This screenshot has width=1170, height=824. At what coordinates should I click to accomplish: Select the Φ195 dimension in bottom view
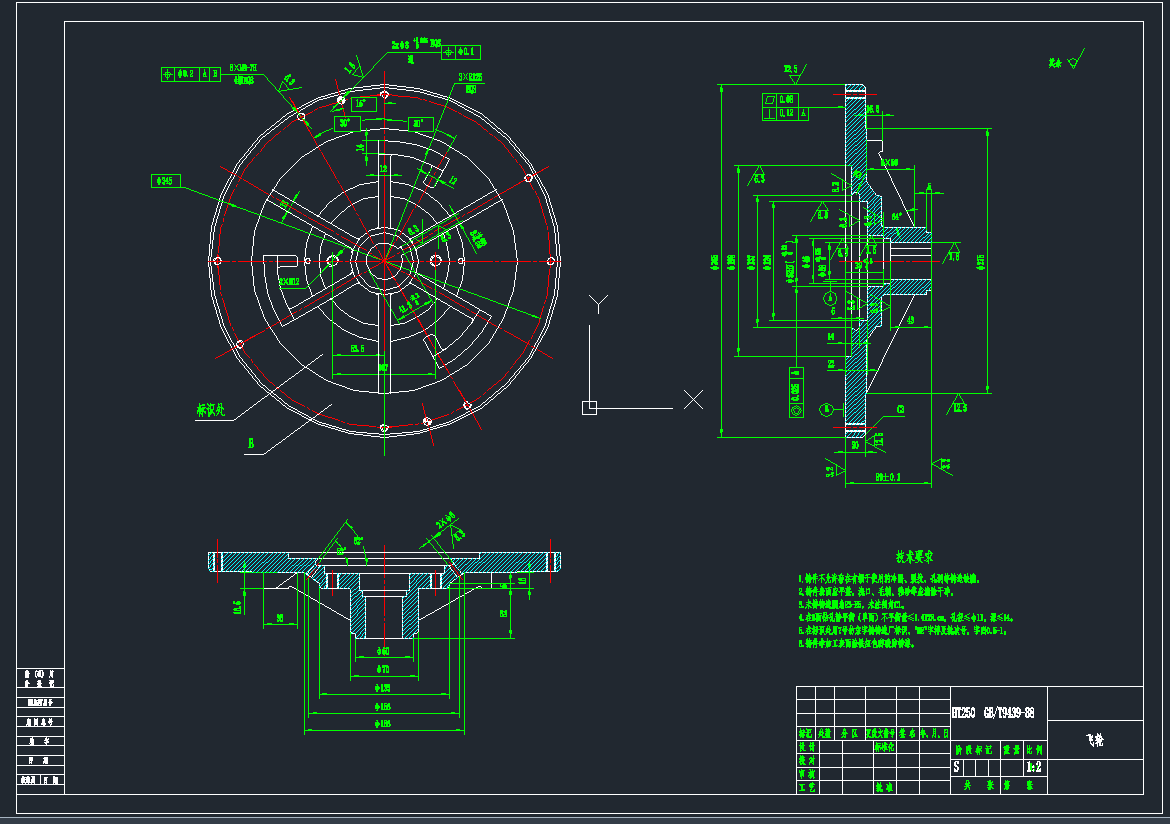383,722
